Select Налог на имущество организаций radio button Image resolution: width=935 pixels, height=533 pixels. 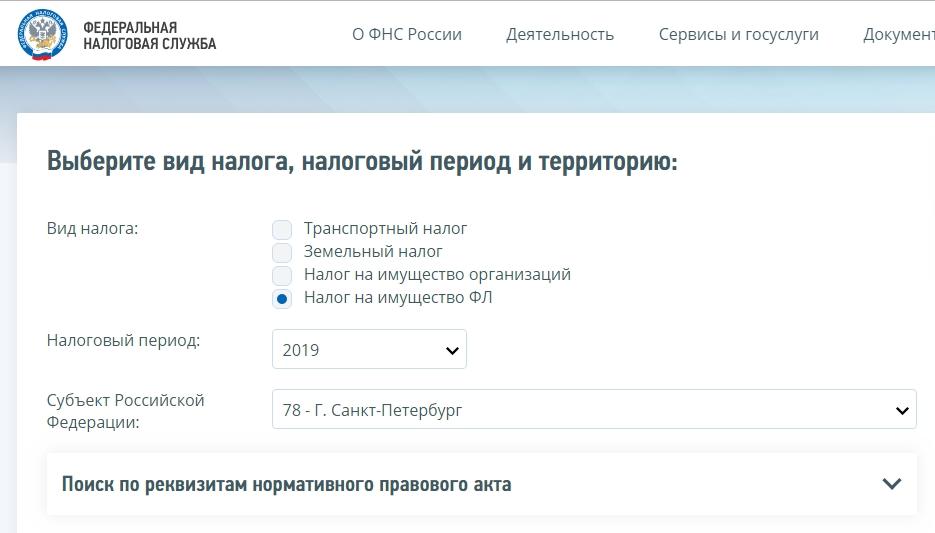(282, 275)
